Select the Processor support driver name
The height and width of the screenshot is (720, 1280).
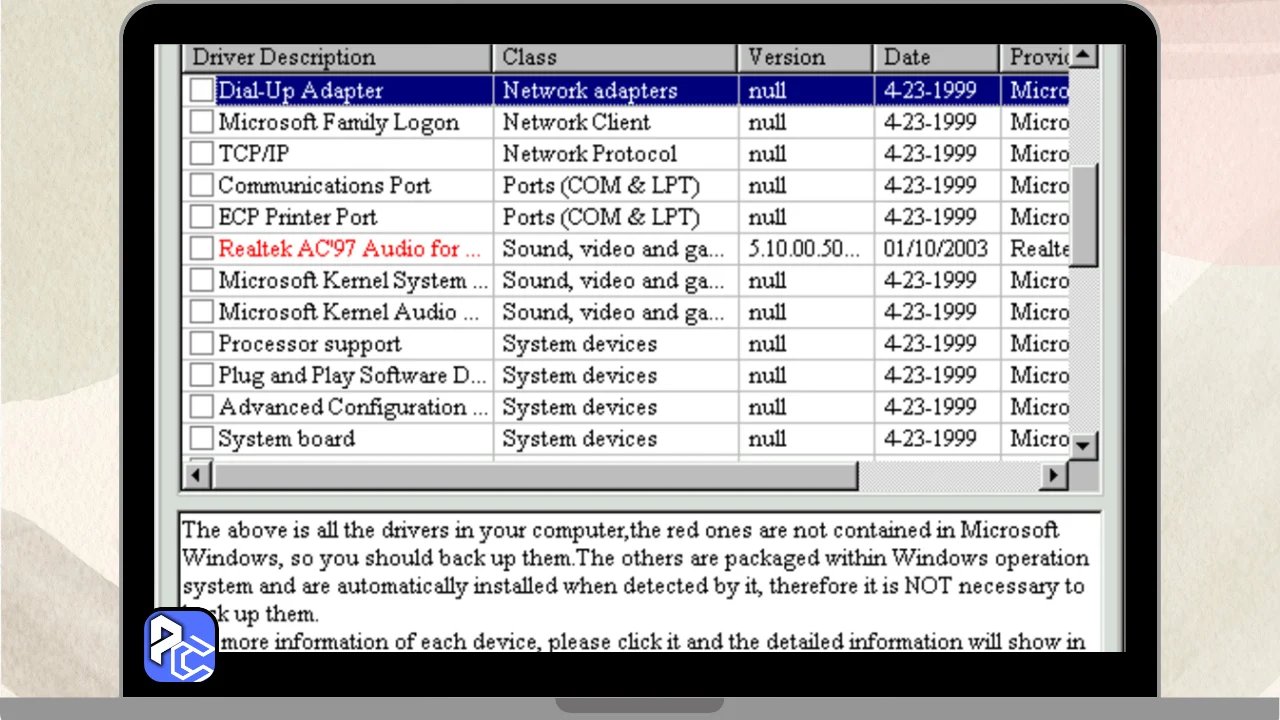310,344
